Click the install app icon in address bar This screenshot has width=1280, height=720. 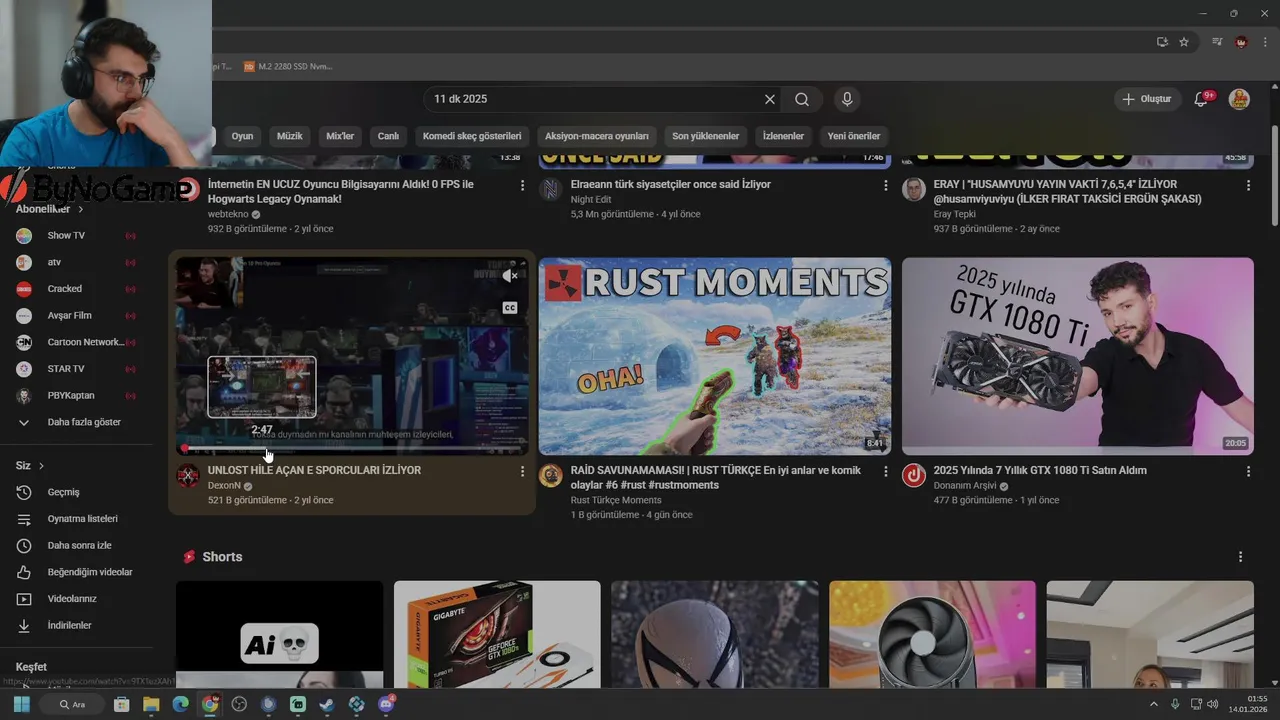(x=1162, y=42)
